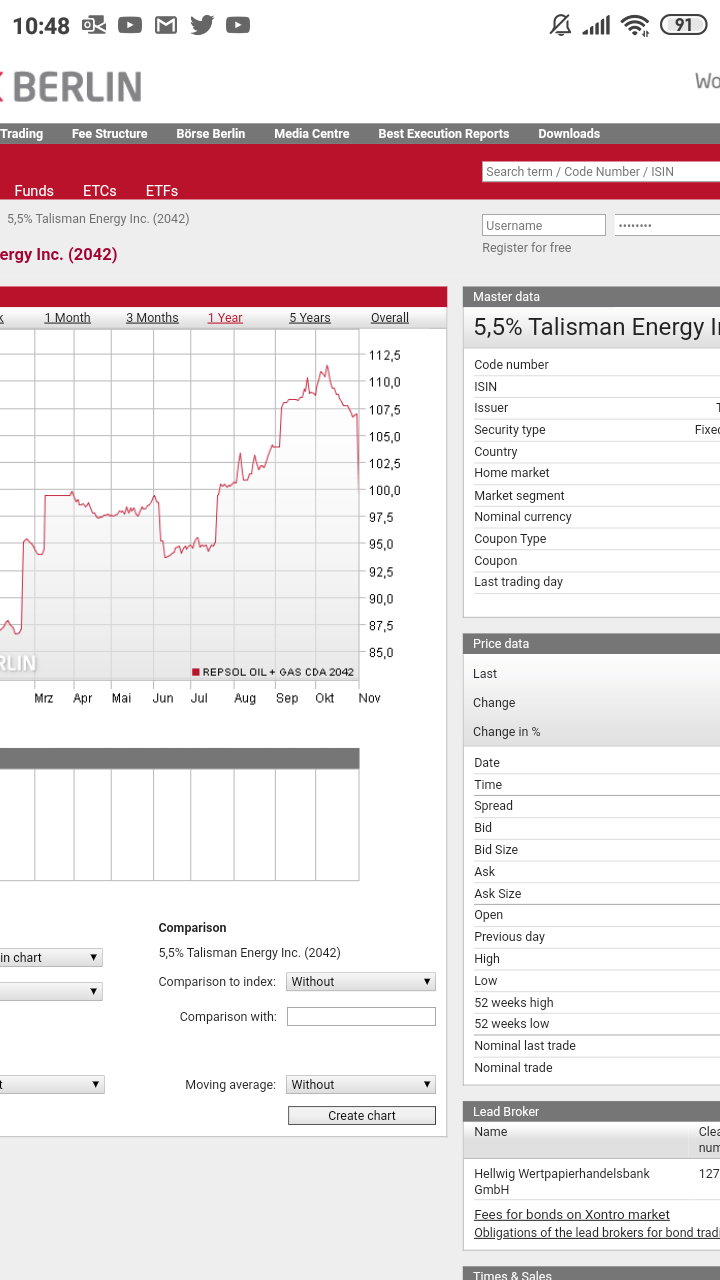720x1280 pixels.
Task: Click the Master data panel header
Action: (591, 297)
